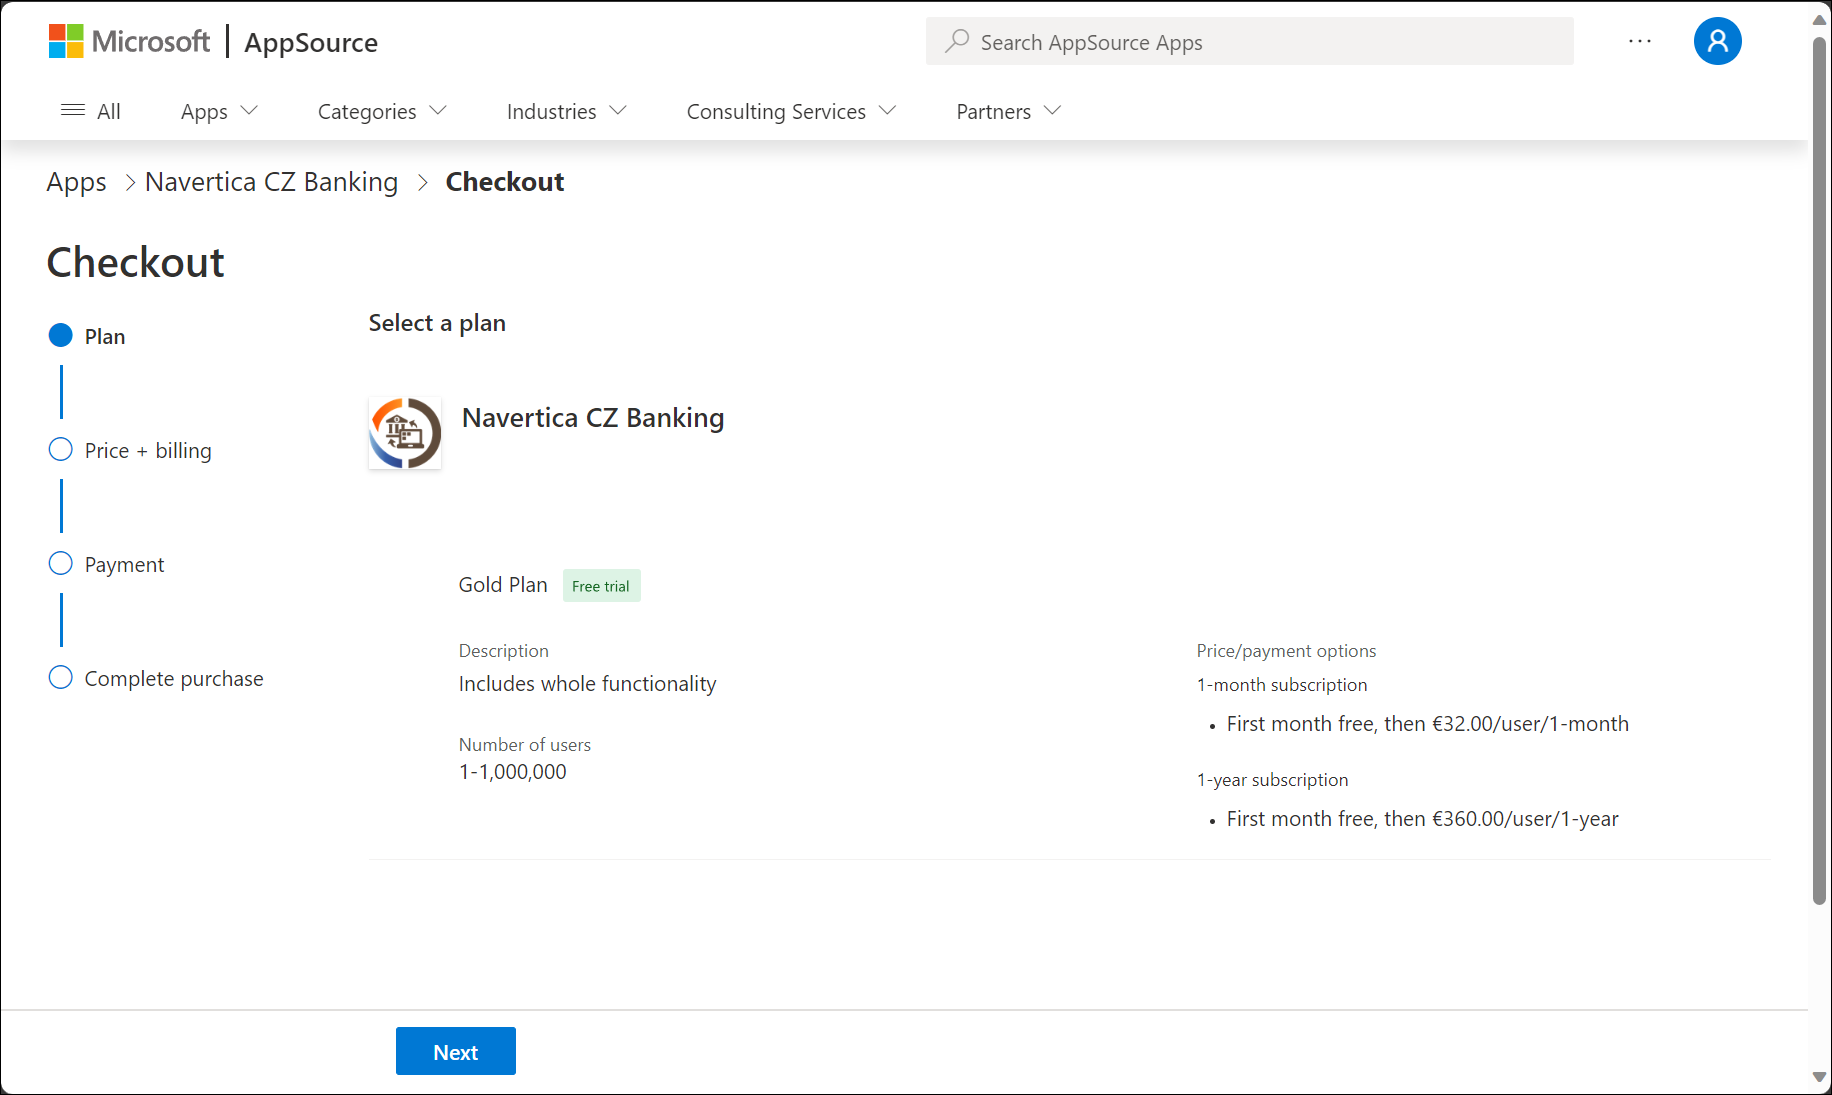
Task: Select the Price + billing step circle
Action: (x=60, y=449)
